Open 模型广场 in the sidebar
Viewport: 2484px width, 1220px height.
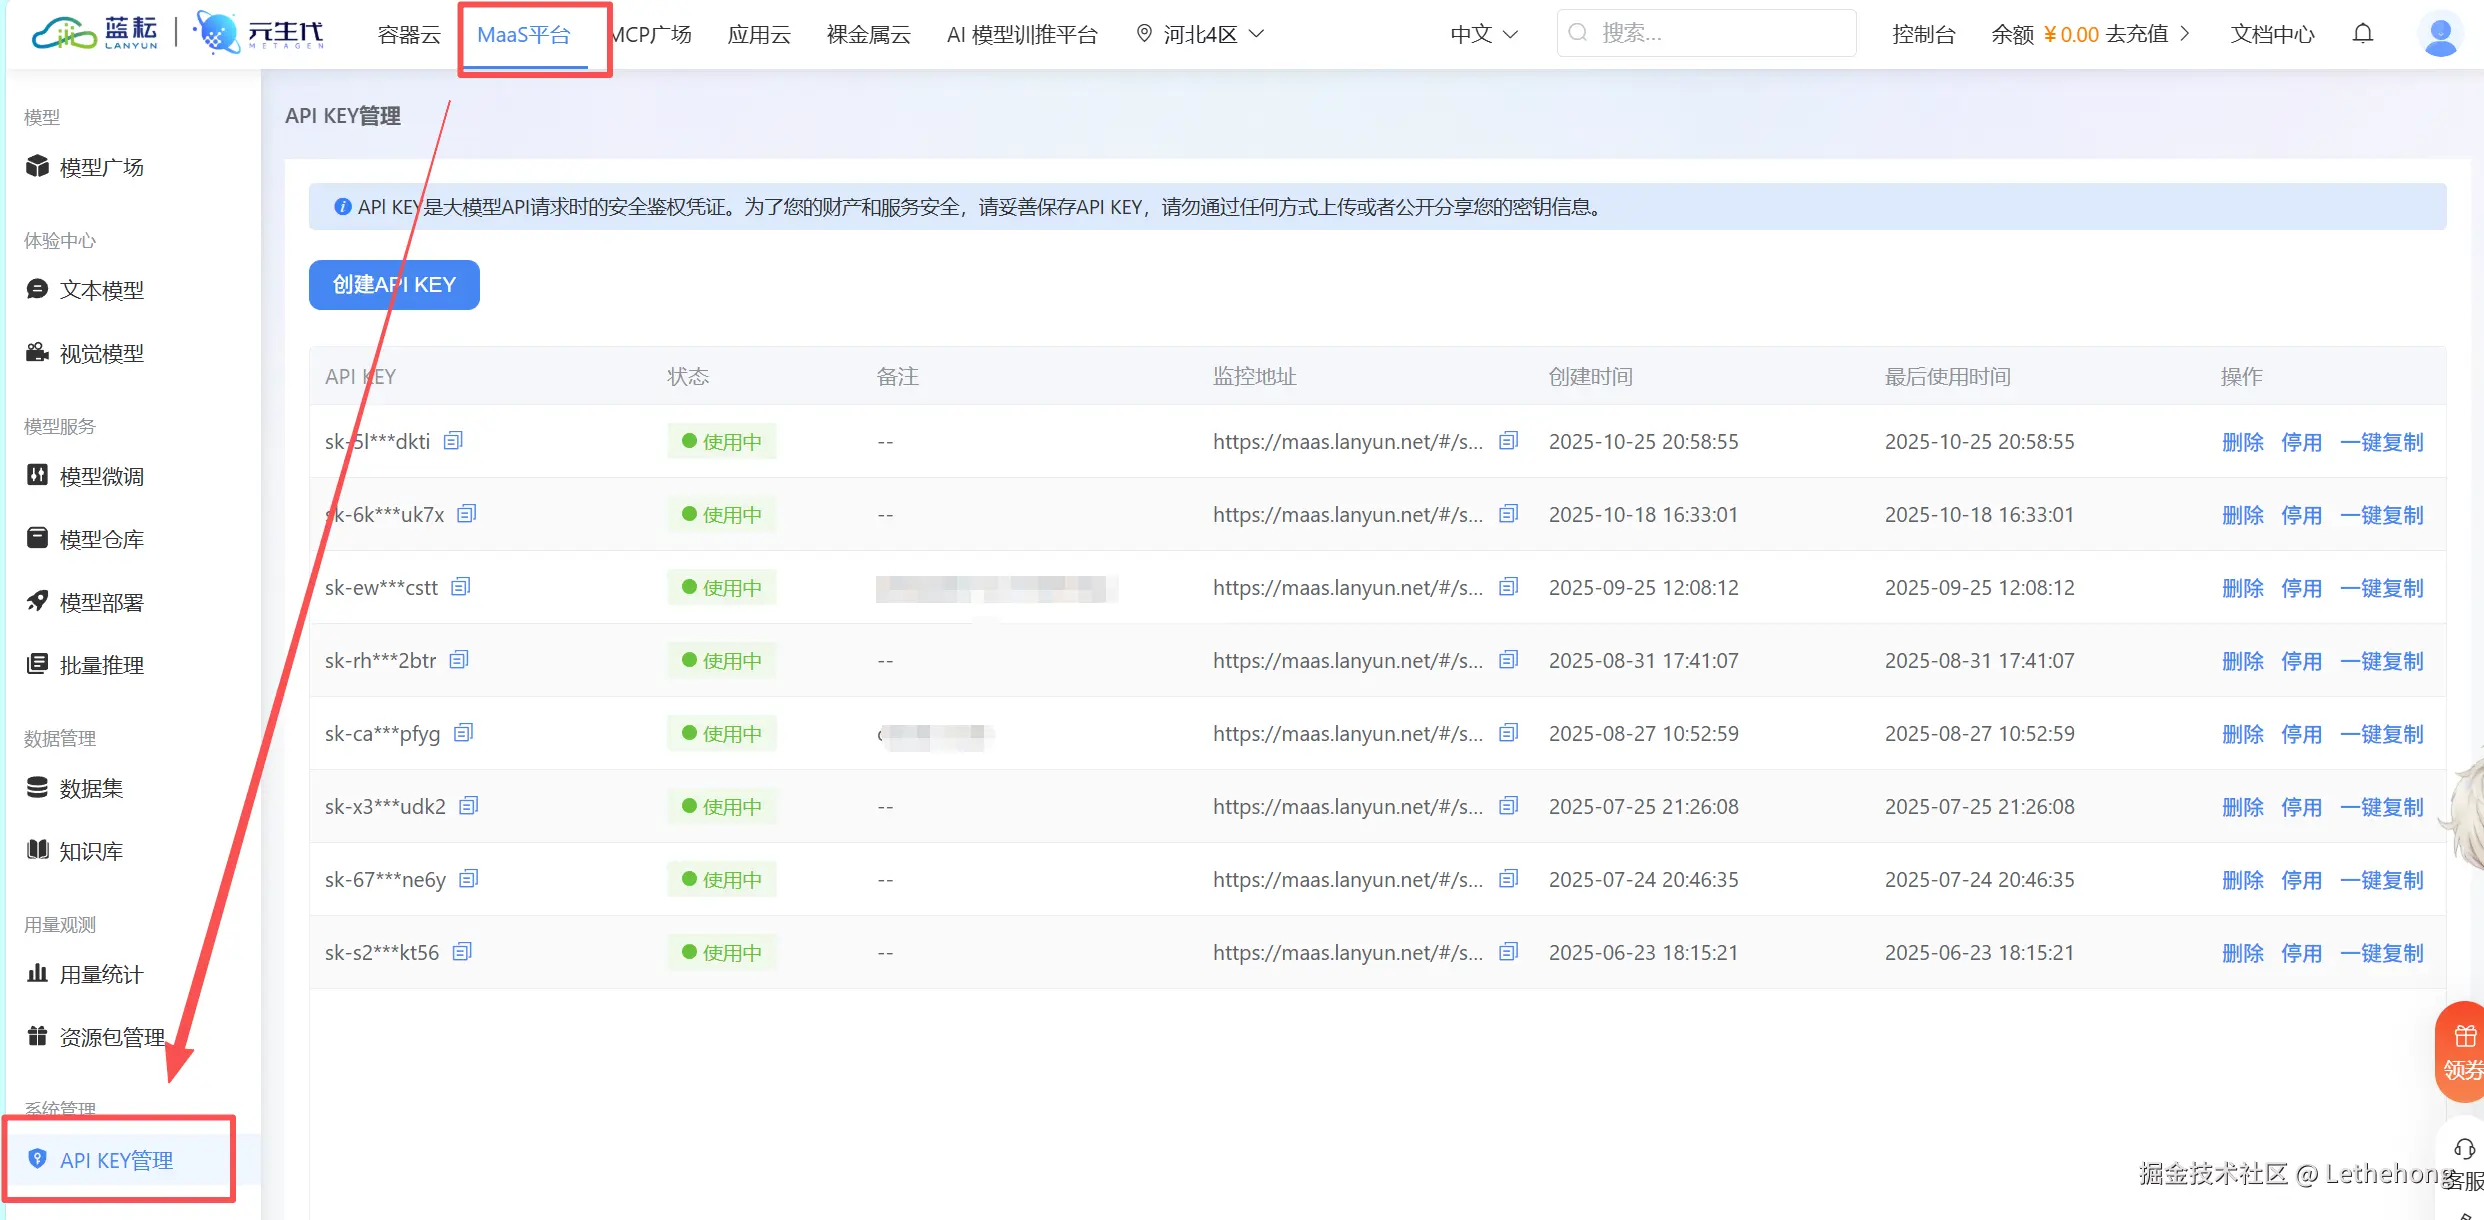(x=101, y=167)
